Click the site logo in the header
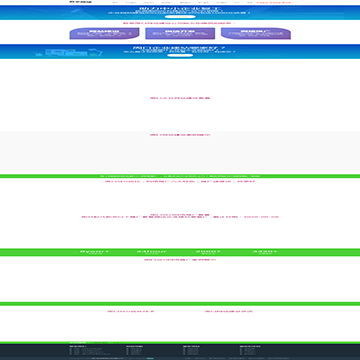The height and width of the screenshot is (360, 360). point(80,2)
